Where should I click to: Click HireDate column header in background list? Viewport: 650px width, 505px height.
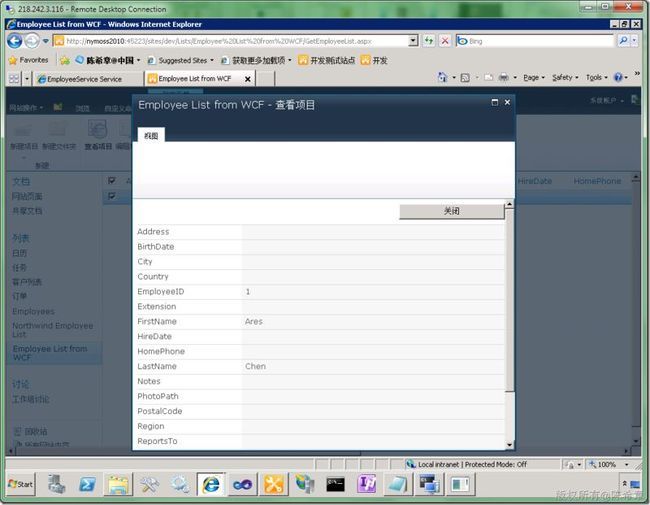coord(535,181)
